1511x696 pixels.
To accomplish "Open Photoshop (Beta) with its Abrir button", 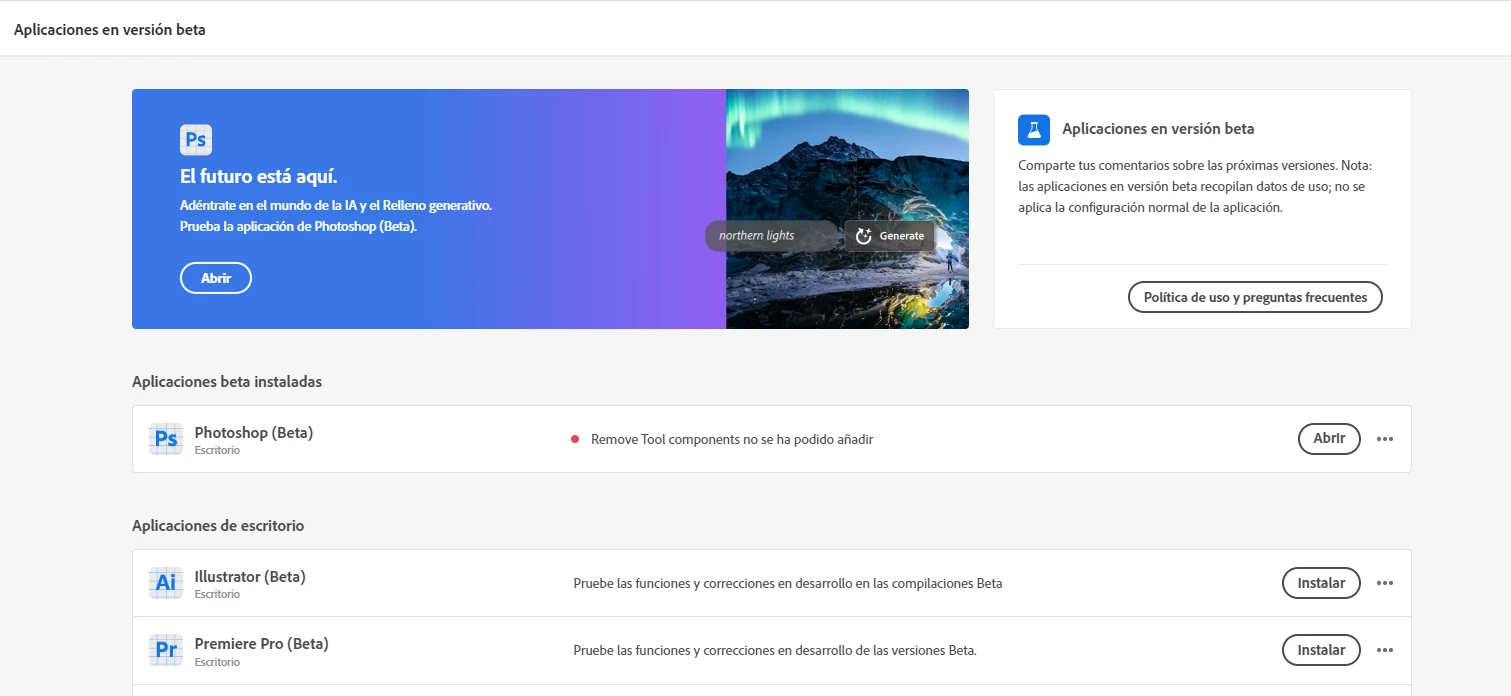I will click(1329, 439).
